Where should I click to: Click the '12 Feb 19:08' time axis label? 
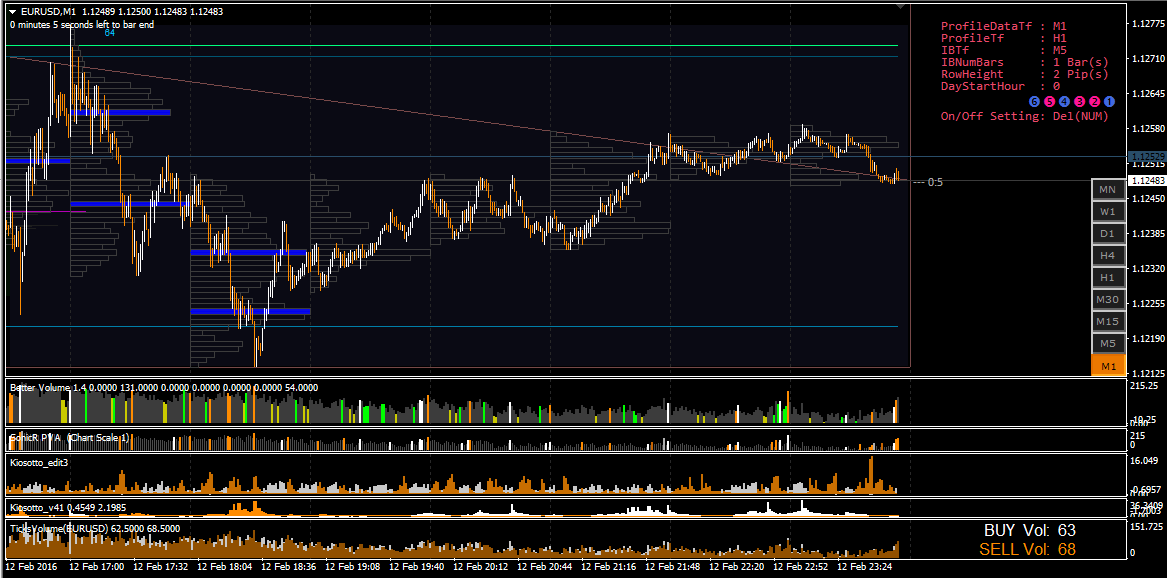[x=352, y=566]
